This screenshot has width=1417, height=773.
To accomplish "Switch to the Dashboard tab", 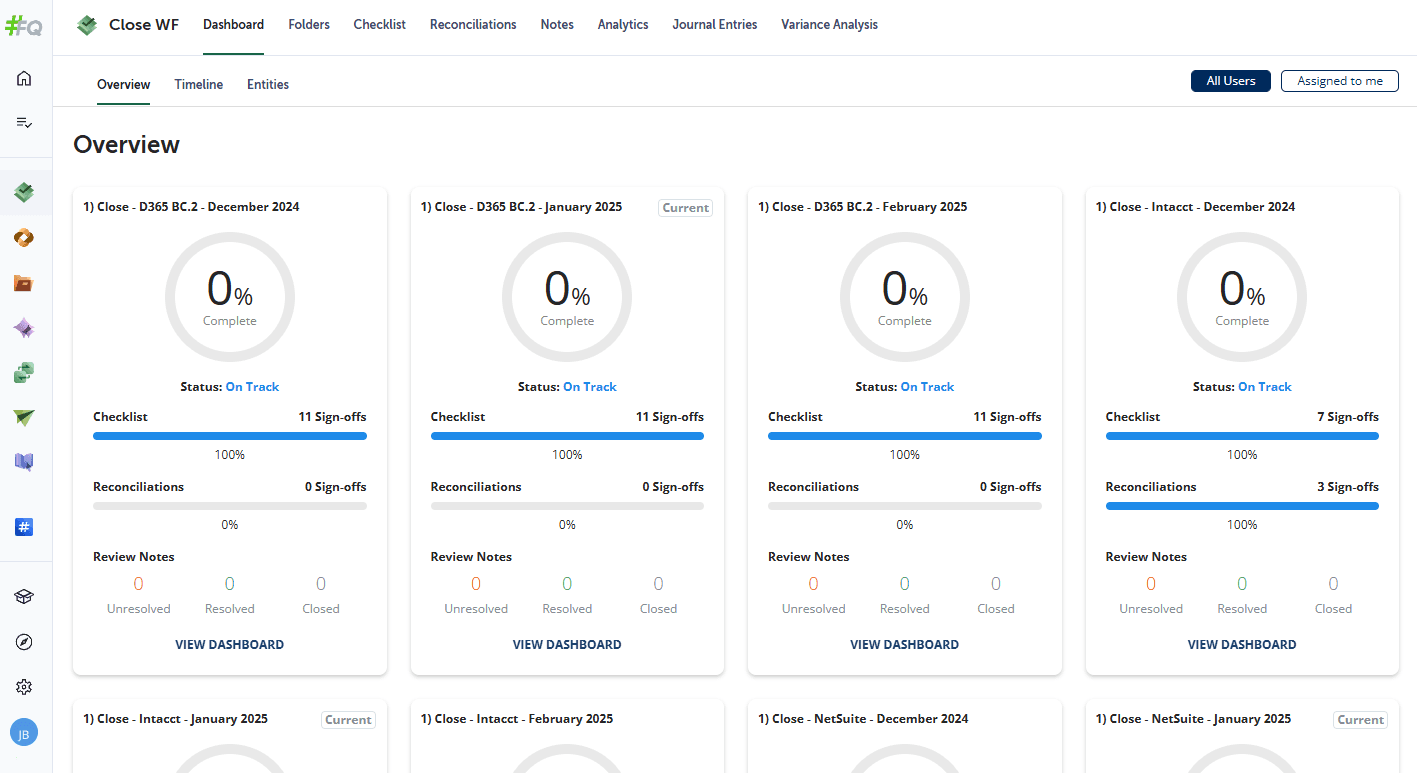I will pos(233,25).
